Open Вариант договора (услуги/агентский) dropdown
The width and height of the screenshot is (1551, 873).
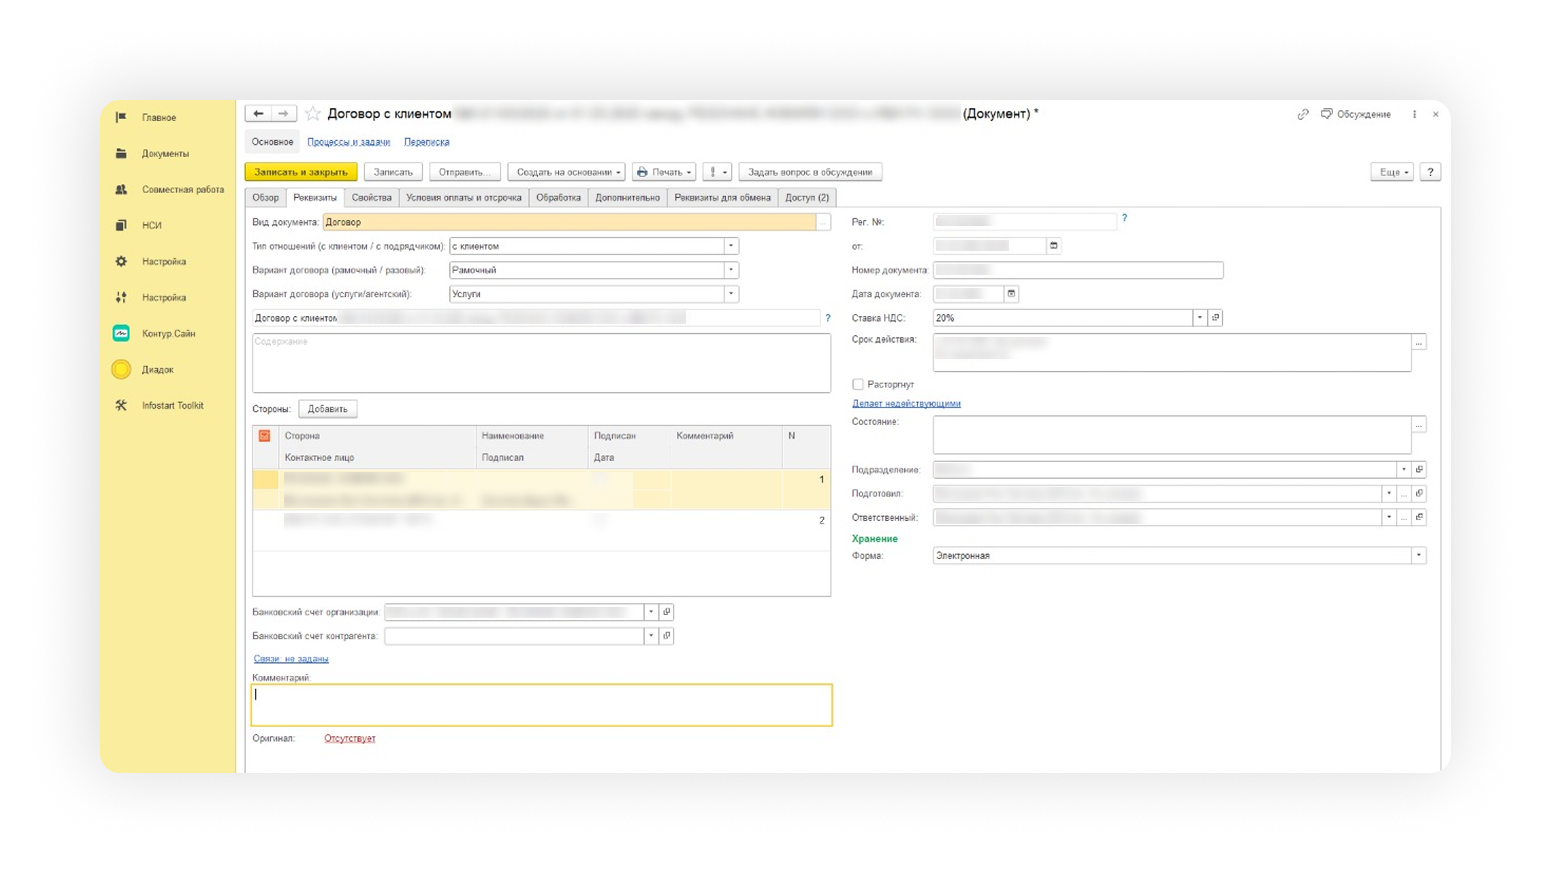point(731,294)
